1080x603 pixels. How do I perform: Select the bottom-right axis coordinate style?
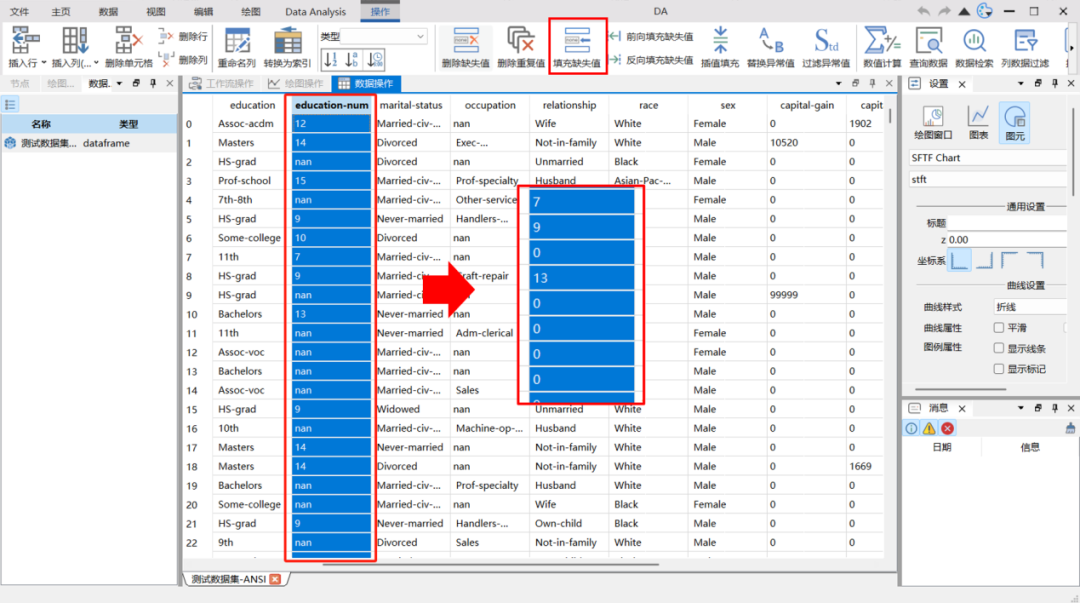985,260
